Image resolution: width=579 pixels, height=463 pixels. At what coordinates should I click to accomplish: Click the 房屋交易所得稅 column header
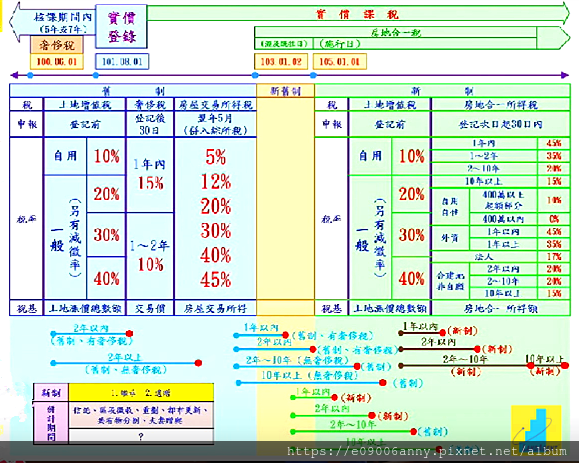(x=215, y=105)
